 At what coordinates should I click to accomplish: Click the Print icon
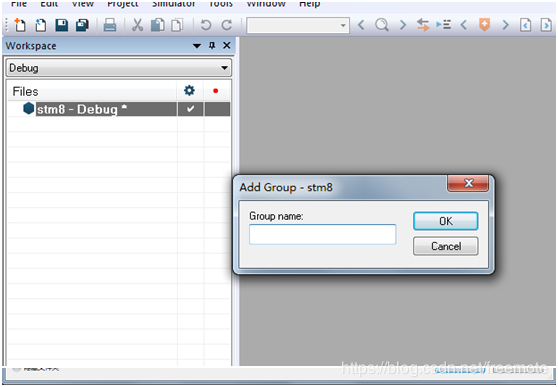pos(110,25)
